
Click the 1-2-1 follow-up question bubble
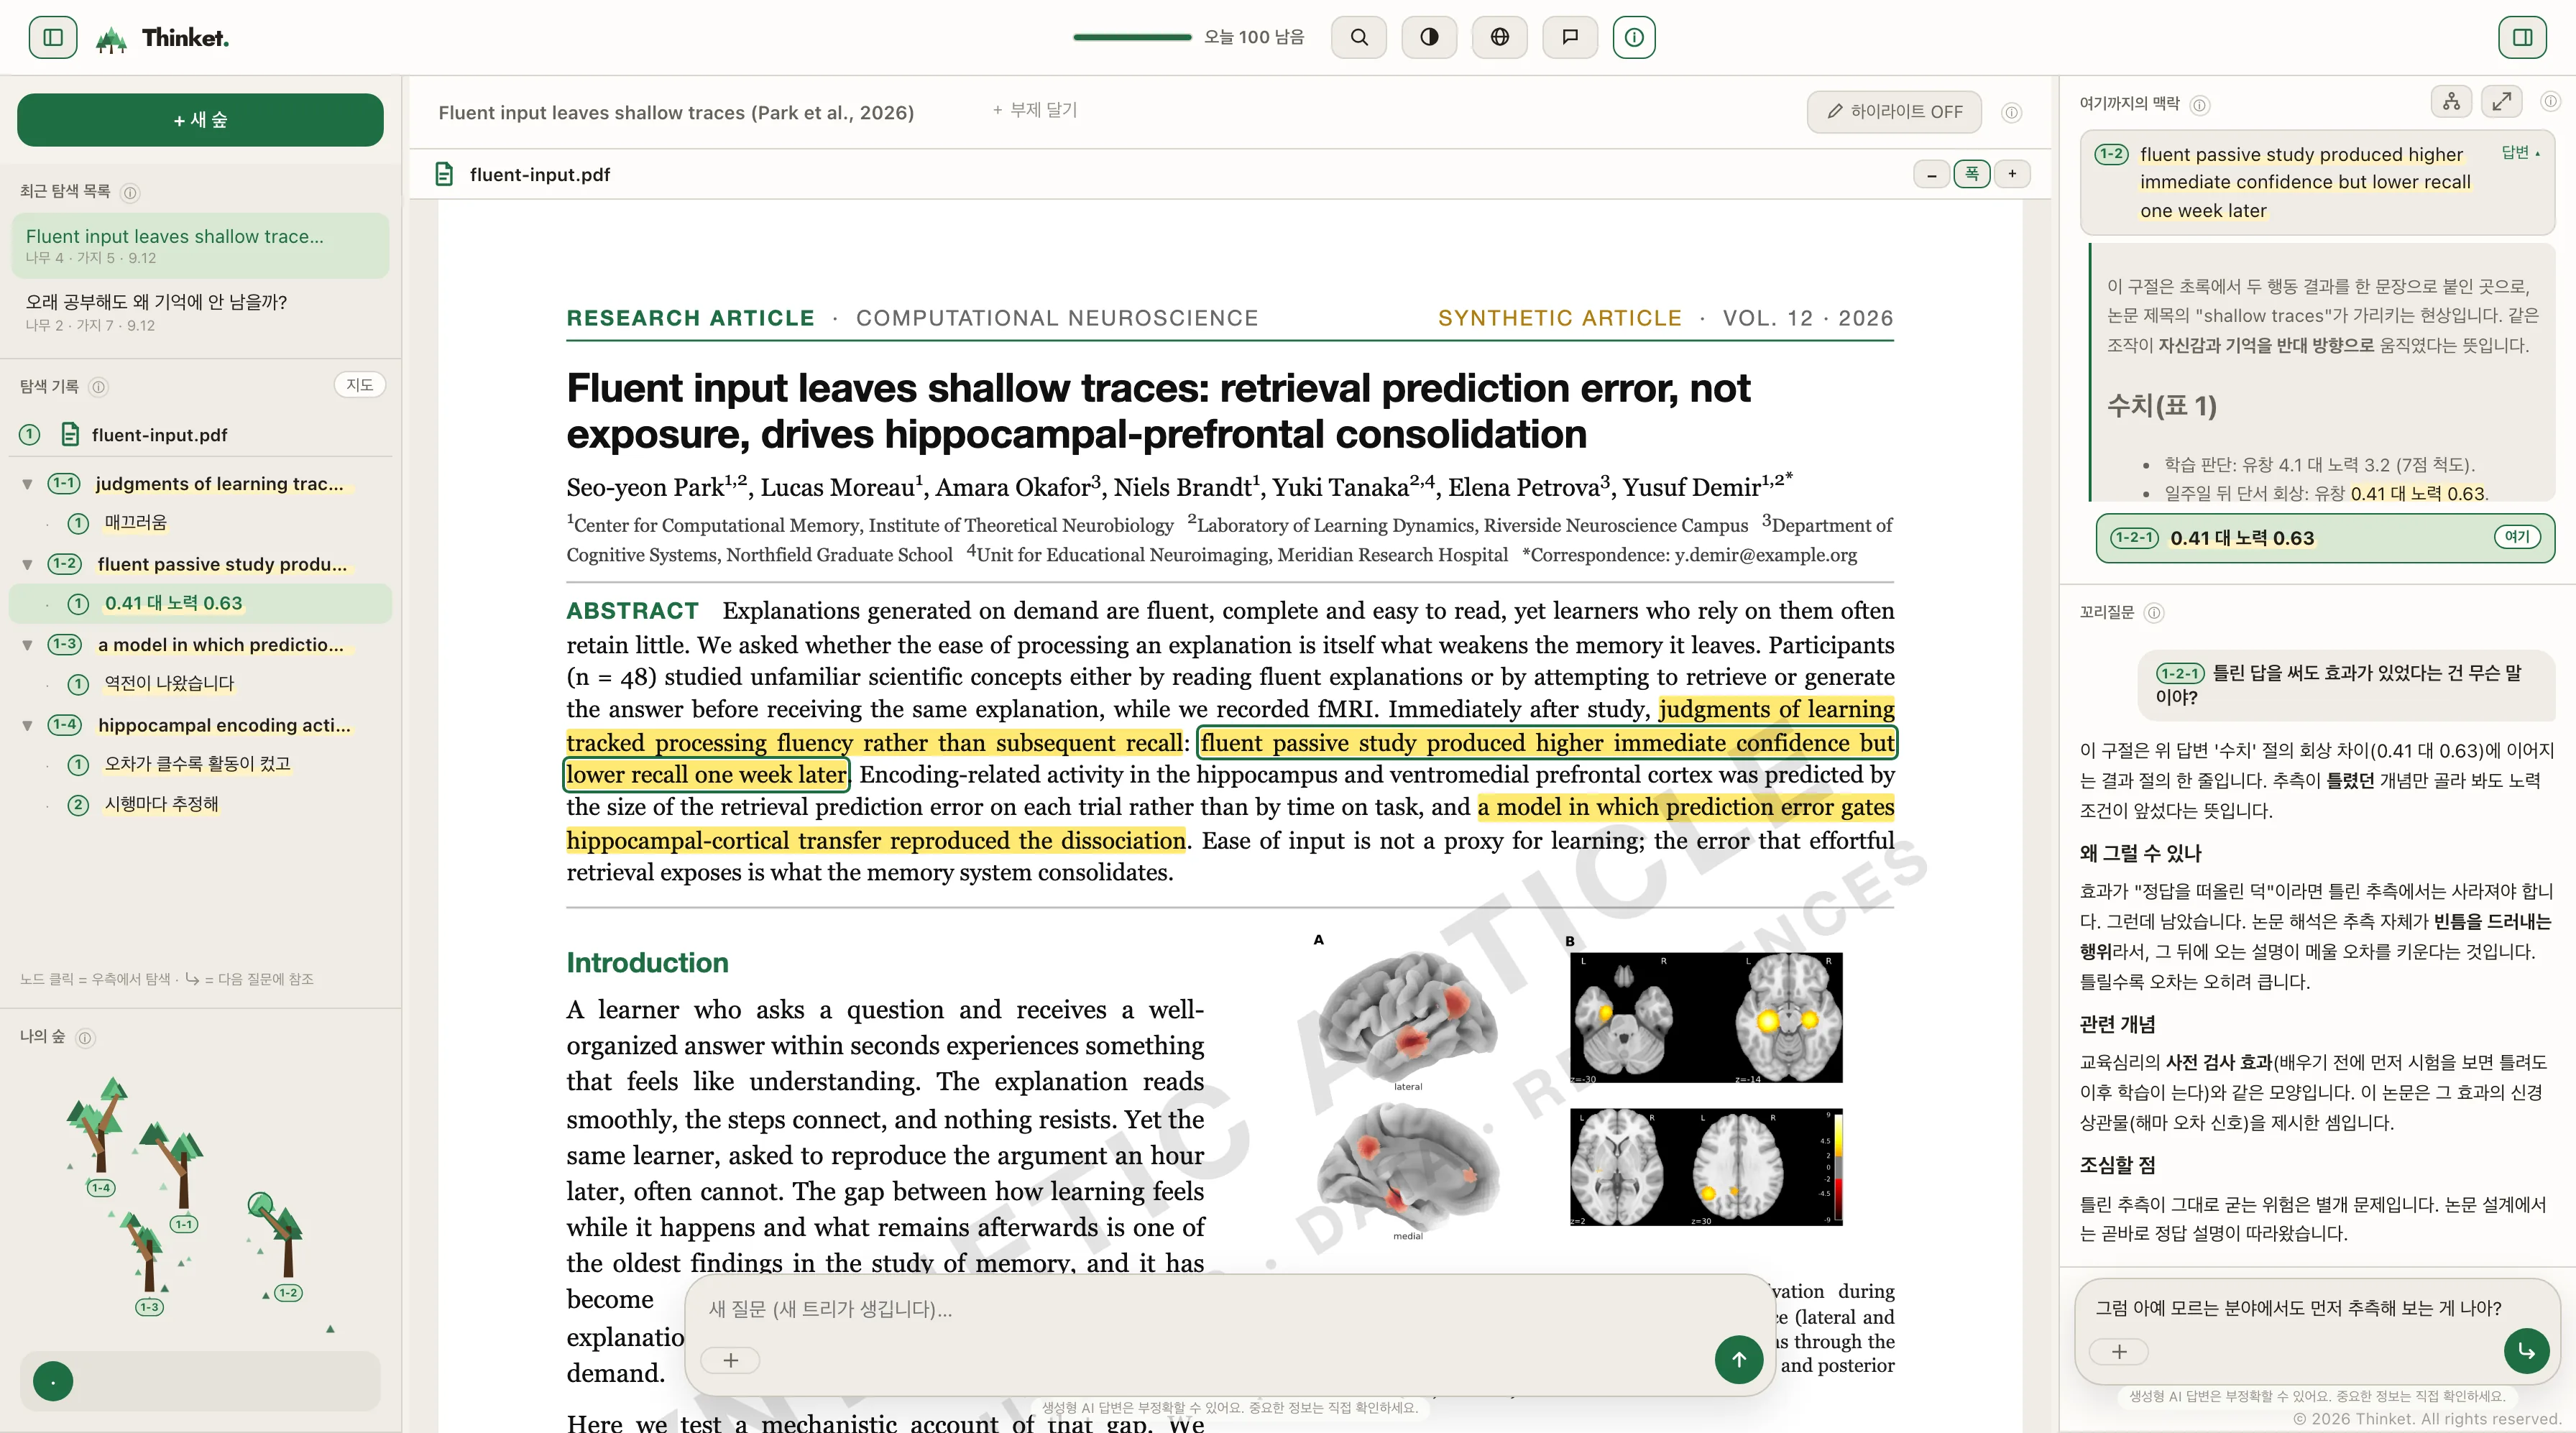click(2345, 685)
